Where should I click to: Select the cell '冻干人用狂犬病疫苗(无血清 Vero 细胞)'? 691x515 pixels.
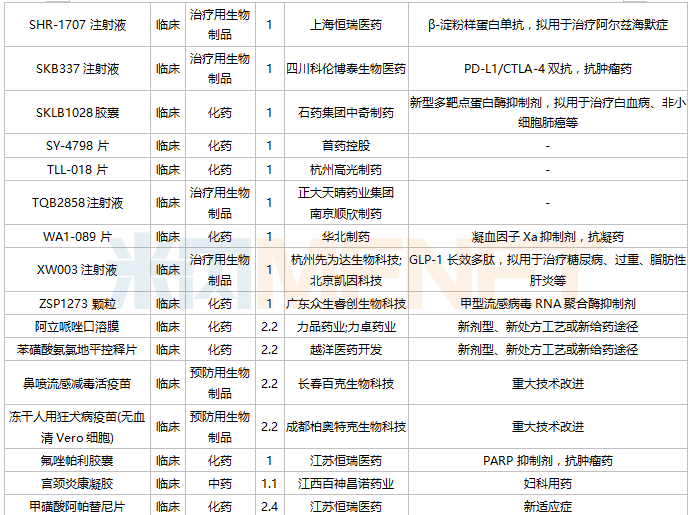click(78, 426)
